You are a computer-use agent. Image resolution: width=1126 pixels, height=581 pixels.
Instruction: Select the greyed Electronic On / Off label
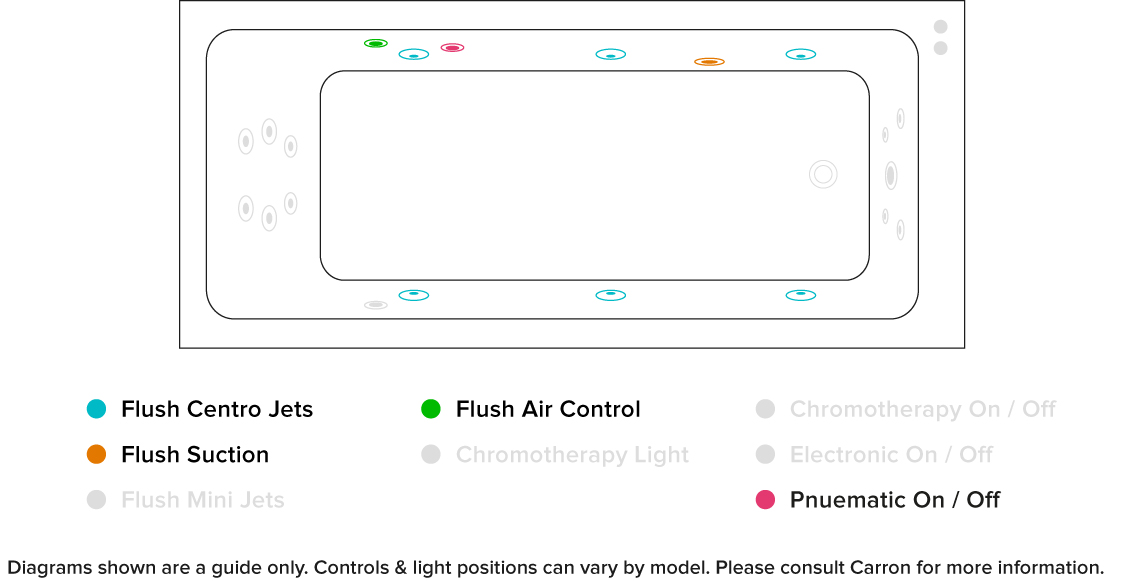point(891,455)
